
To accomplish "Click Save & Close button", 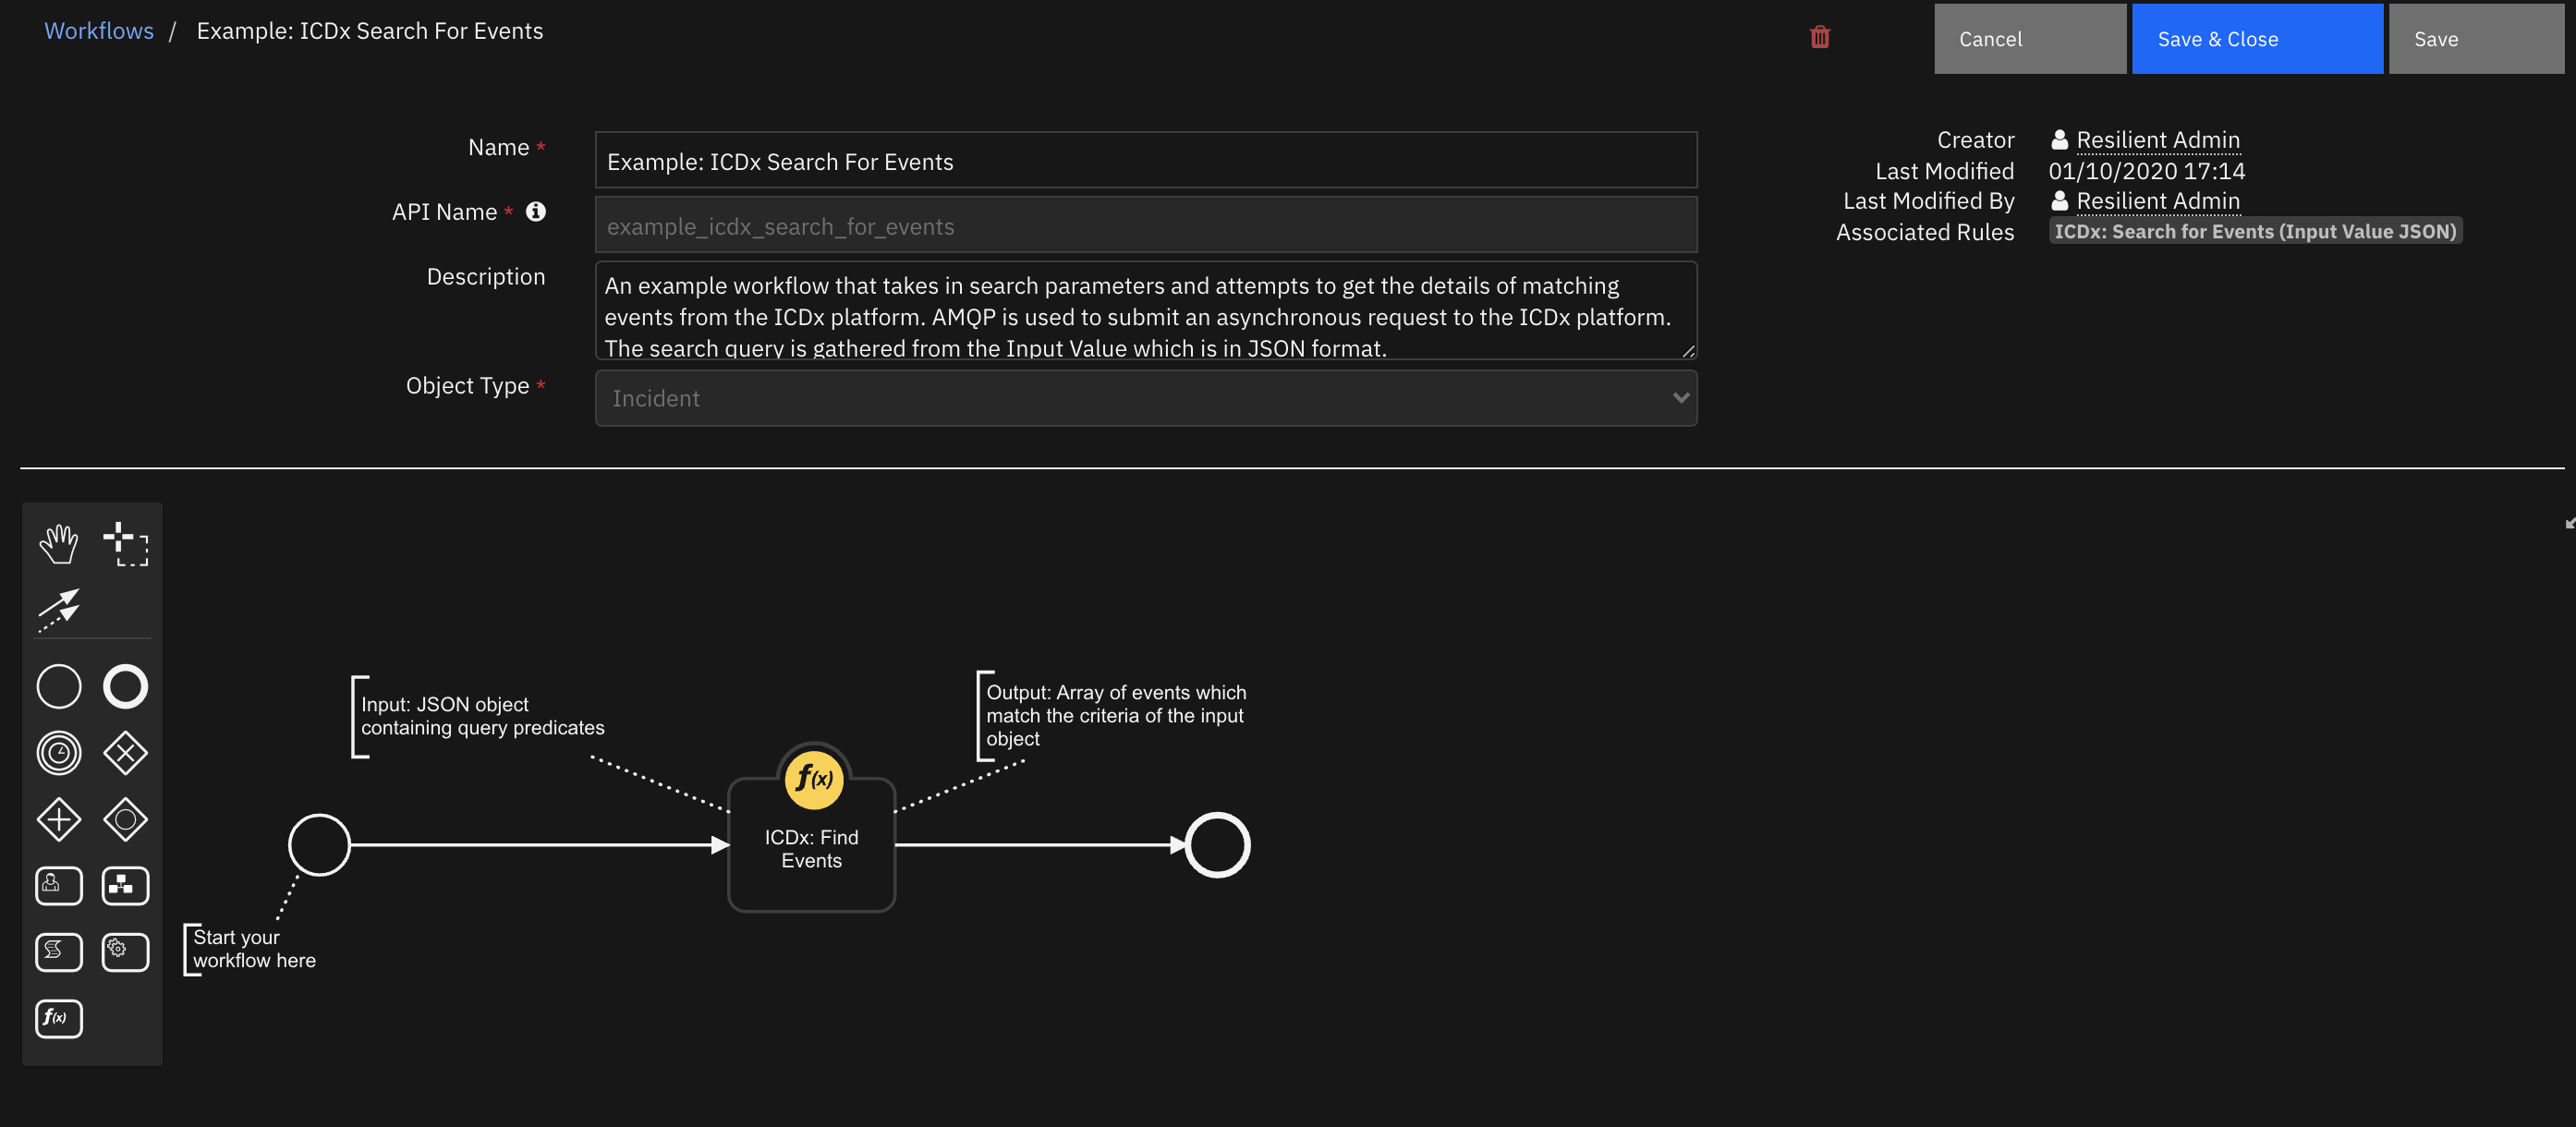I will [x=2257, y=38].
